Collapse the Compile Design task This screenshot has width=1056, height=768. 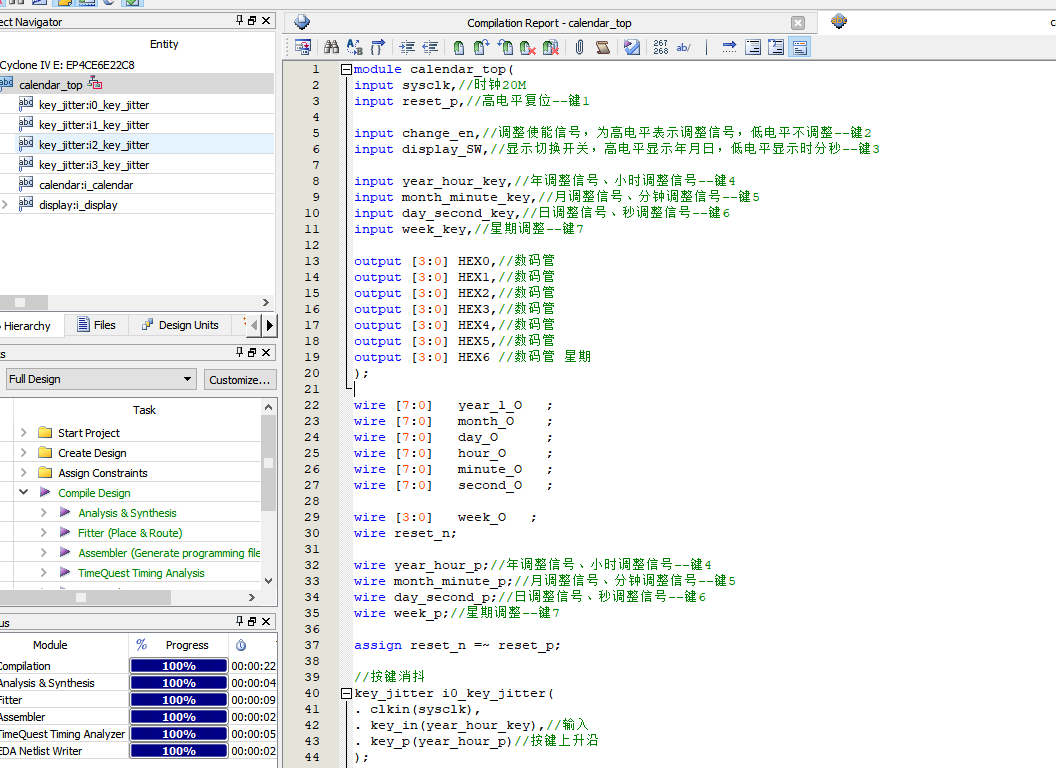coord(24,492)
